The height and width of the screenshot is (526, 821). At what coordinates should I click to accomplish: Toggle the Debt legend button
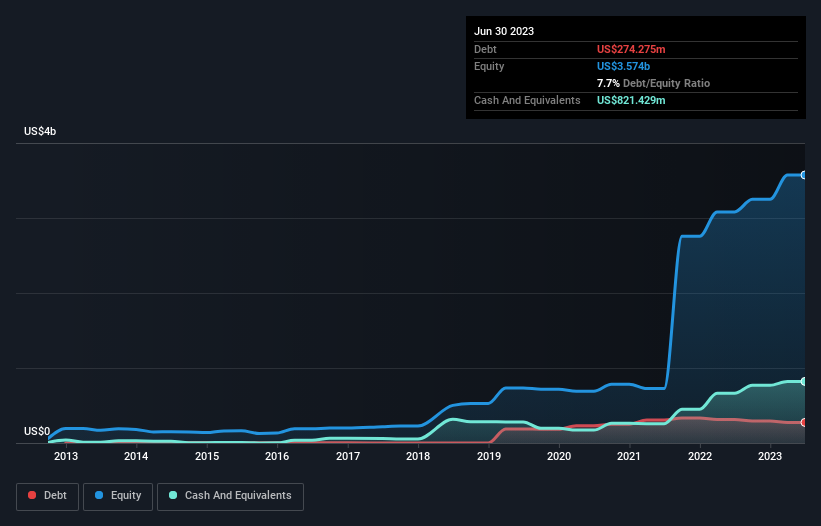coord(47,496)
